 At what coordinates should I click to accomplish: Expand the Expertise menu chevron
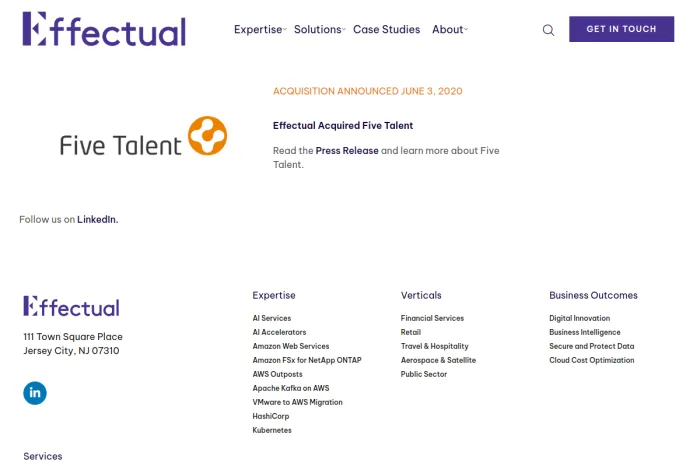click(284, 29)
